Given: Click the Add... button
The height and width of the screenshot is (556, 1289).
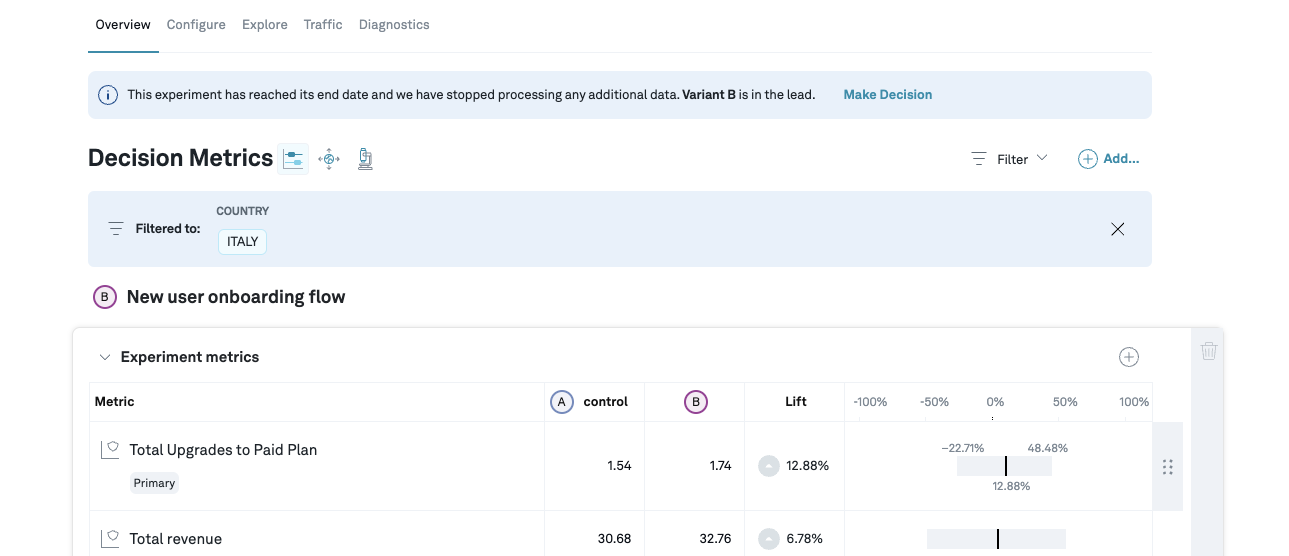Looking at the screenshot, I should [1108, 159].
